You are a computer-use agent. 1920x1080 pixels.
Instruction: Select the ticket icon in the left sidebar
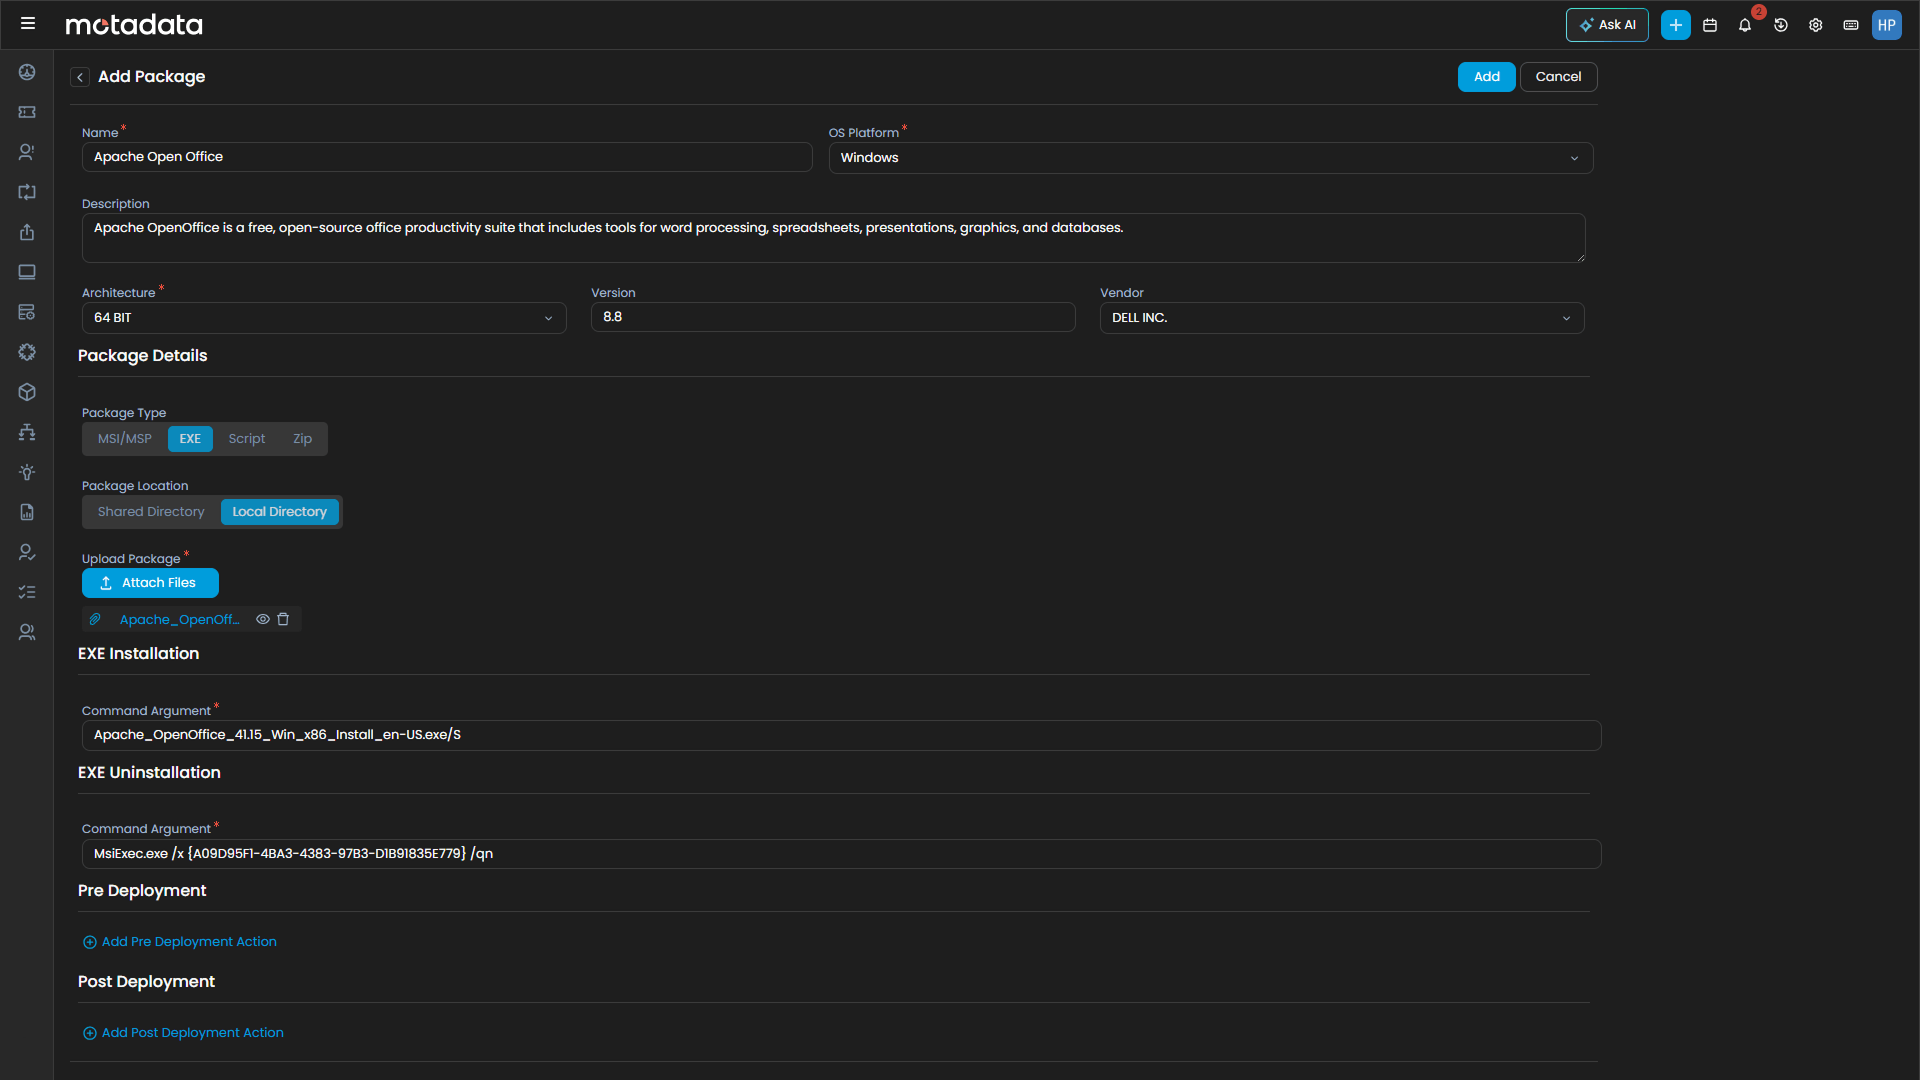(x=27, y=112)
